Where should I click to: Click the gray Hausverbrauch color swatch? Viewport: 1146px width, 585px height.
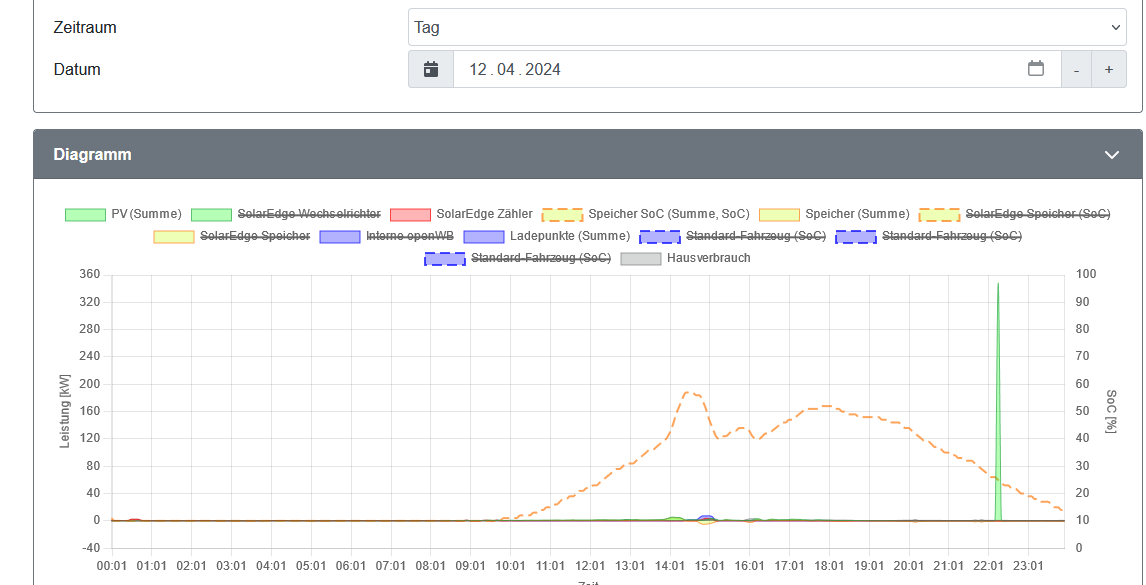pyautogui.click(x=641, y=258)
